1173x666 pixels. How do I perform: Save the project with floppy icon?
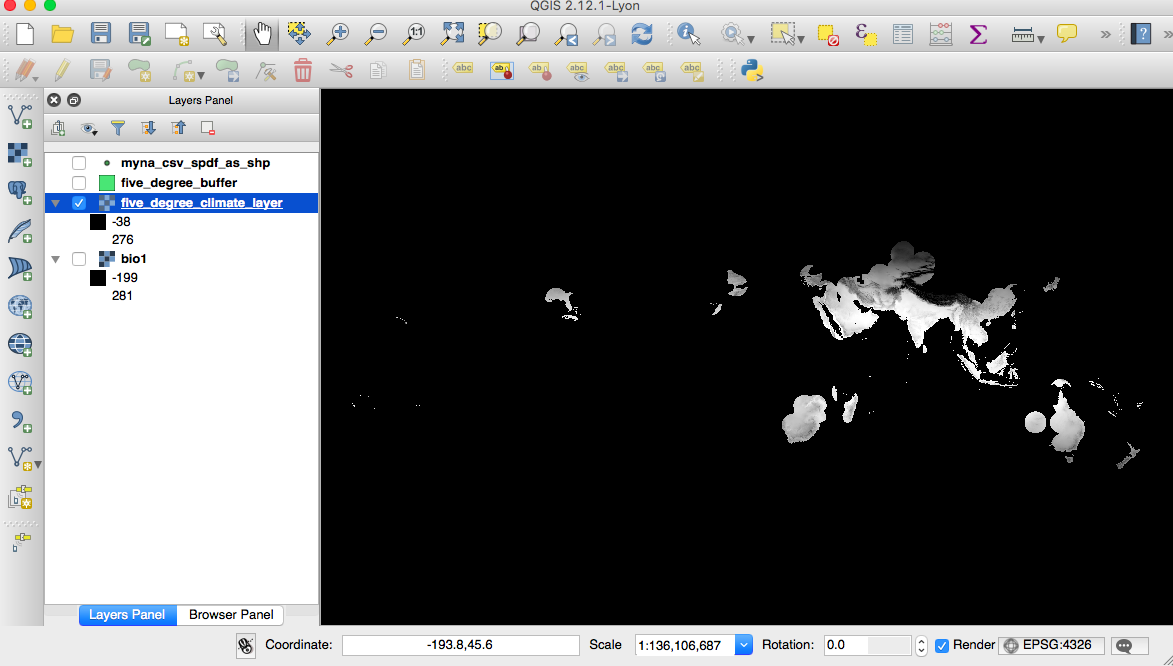(x=100, y=34)
